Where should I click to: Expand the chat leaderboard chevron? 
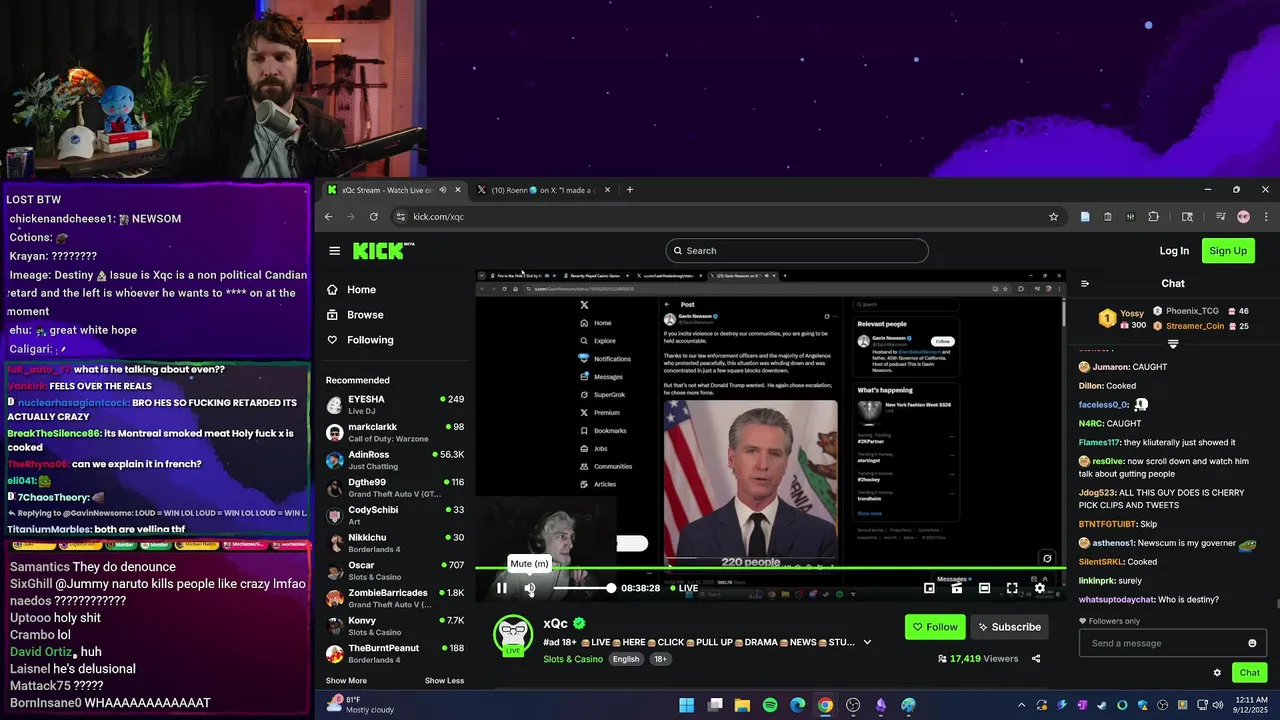1173,344
